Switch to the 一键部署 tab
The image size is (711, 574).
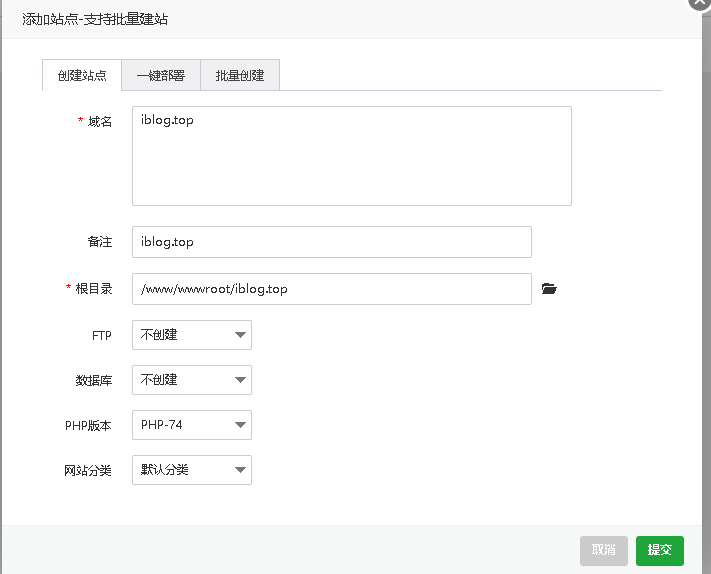click(161, 76)
